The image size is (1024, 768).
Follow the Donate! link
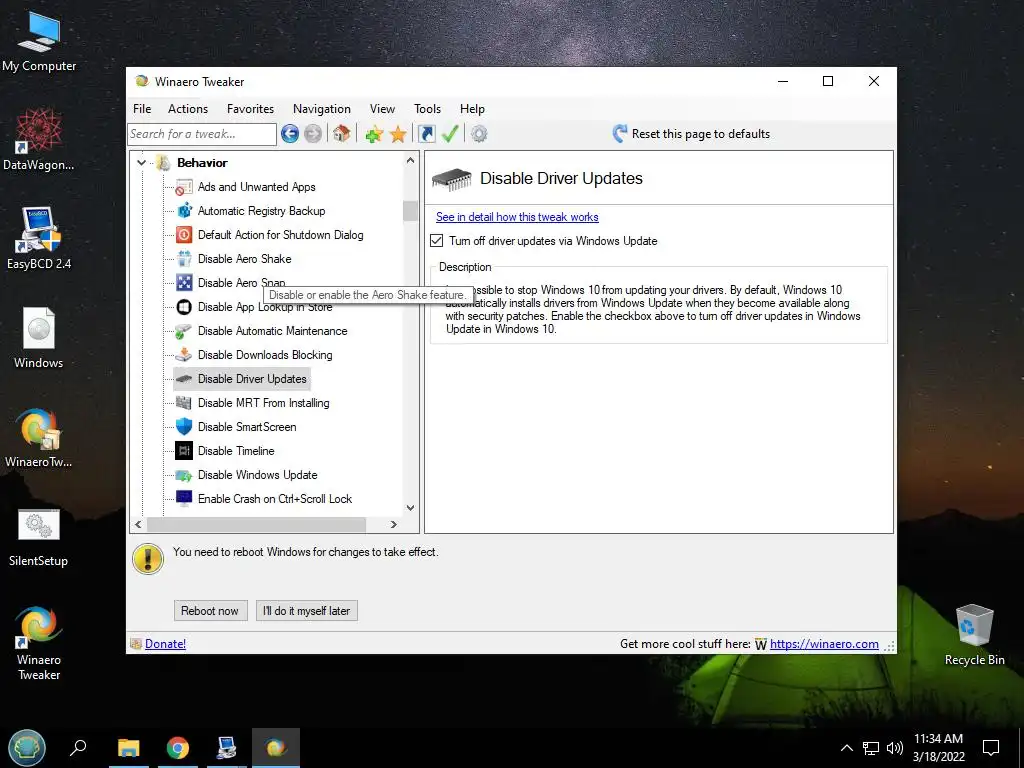(165, 644)
